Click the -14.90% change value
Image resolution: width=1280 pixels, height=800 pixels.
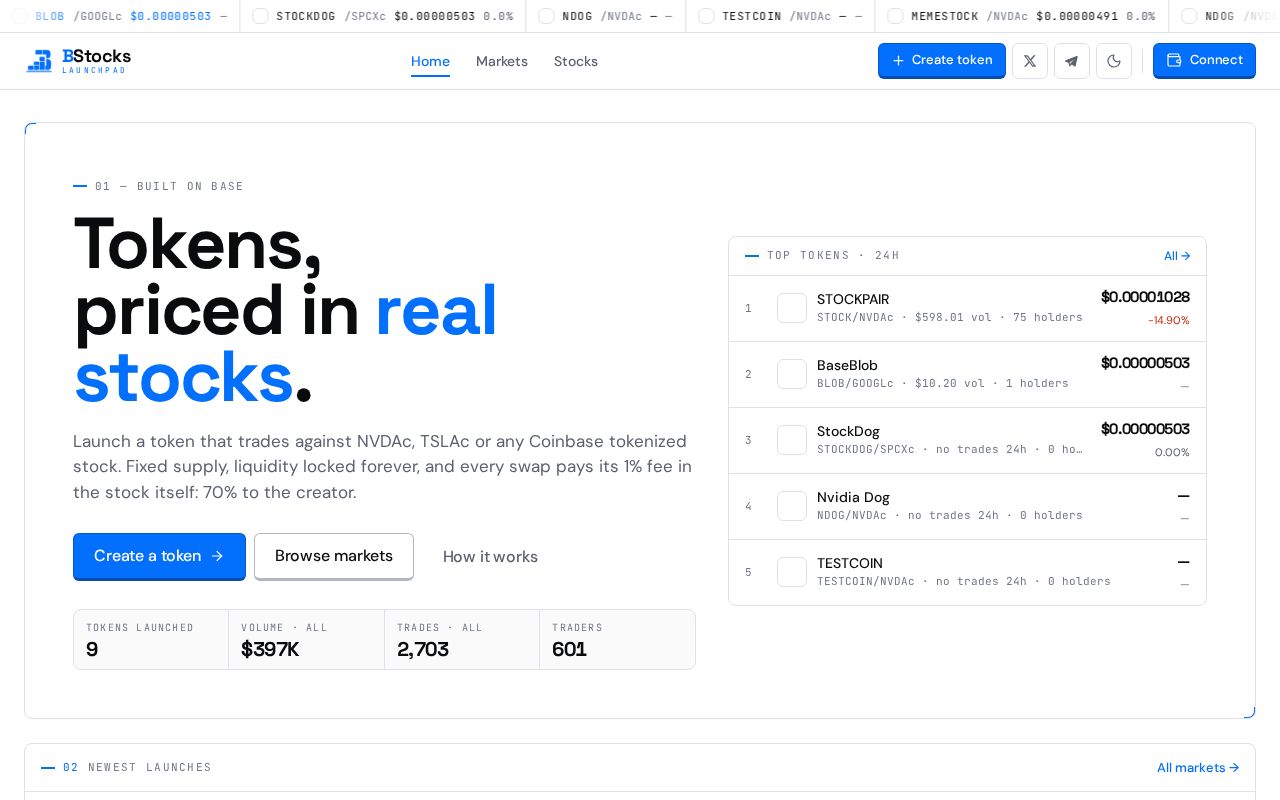[1169, 320]
